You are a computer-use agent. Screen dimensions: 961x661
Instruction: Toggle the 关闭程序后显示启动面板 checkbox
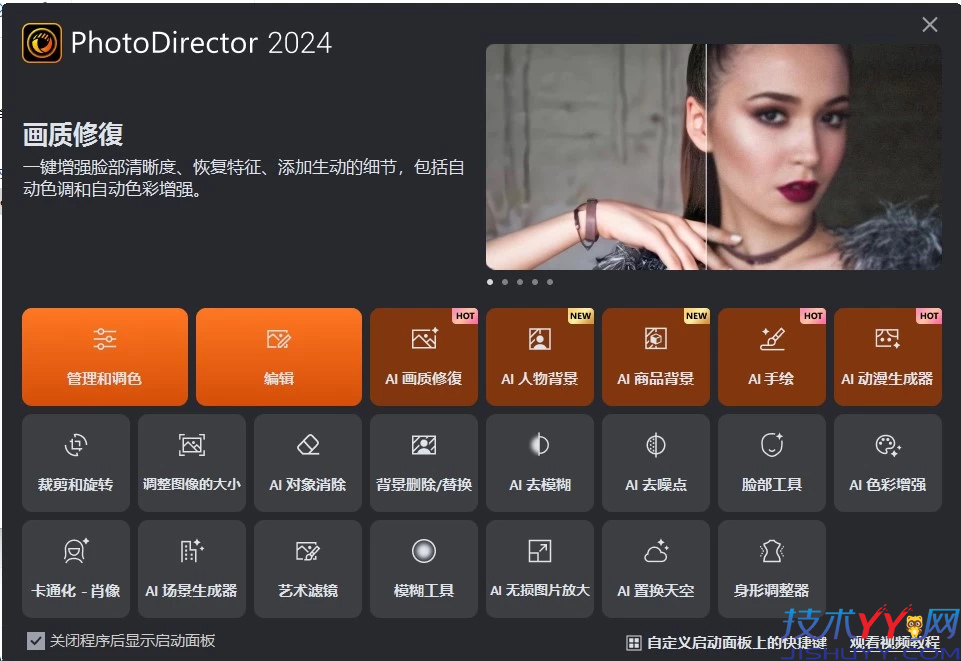[x=35, y=641]
